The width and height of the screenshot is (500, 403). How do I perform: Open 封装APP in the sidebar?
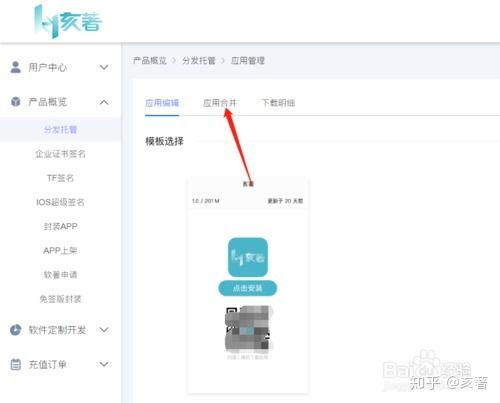(x=60, y=226)
